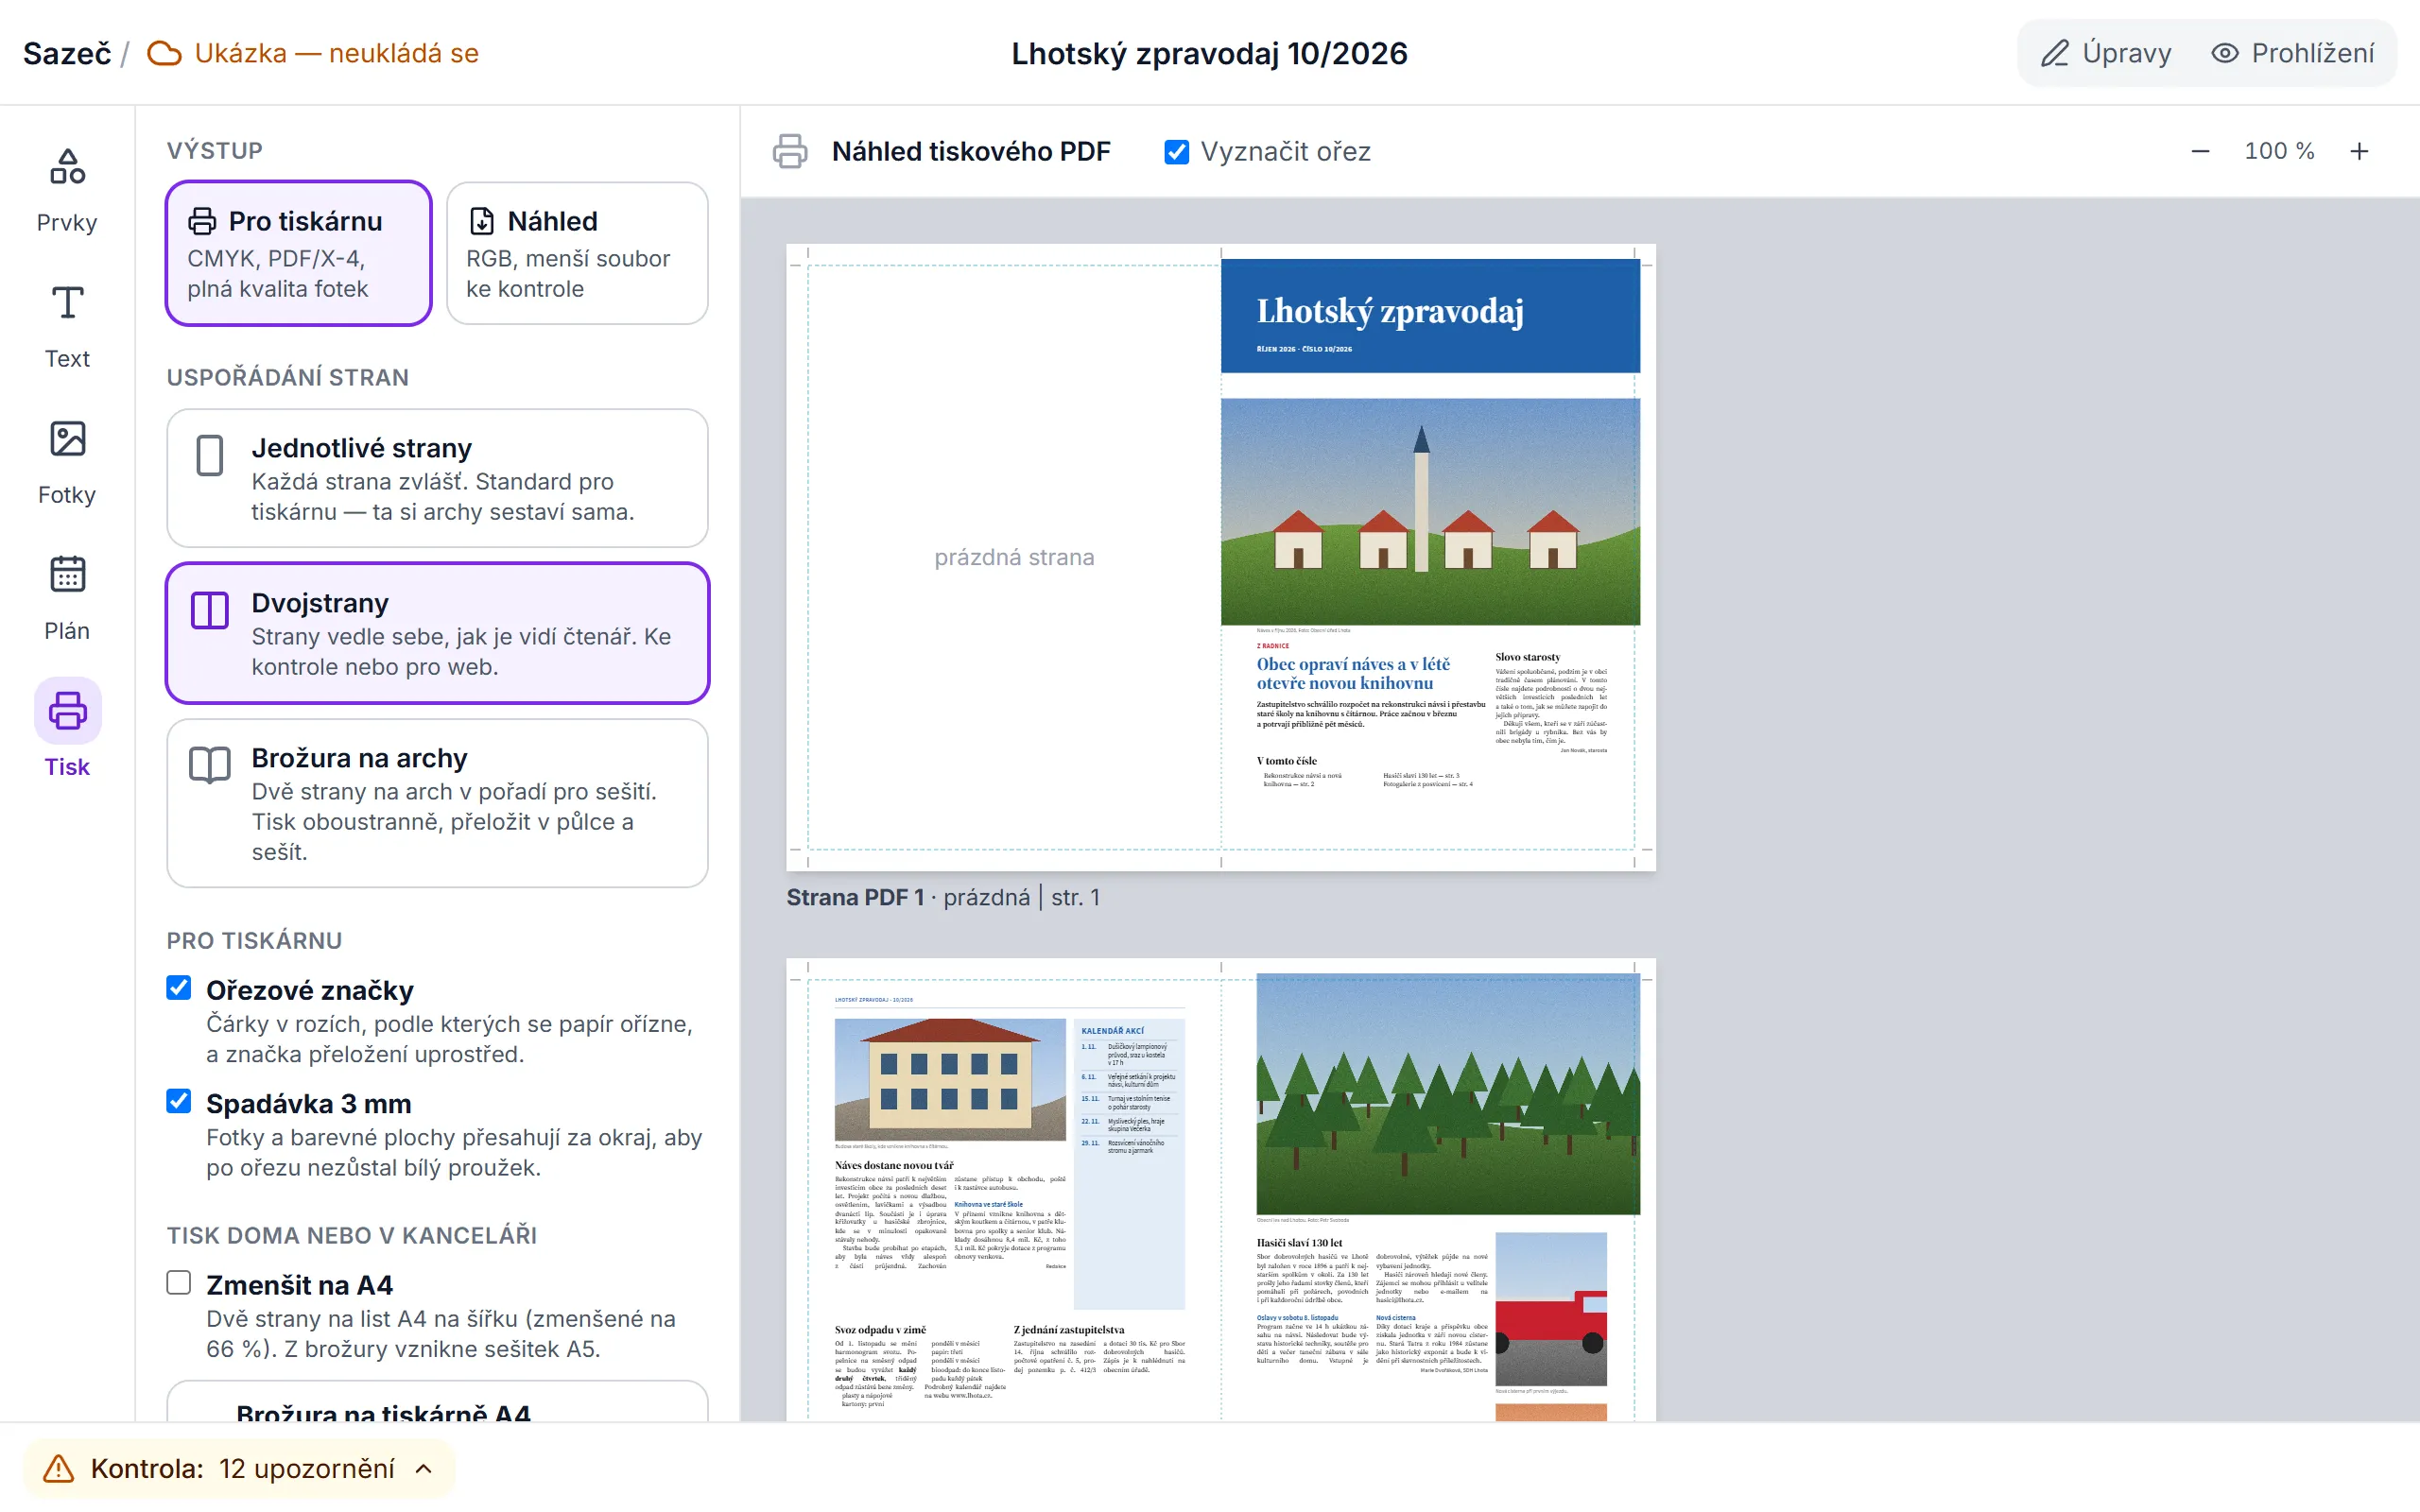This screenshot has height=1512, width=2420.
Task: Zoom out with the minus icon
Action: pyautogui.click(x=2200, y=151)
